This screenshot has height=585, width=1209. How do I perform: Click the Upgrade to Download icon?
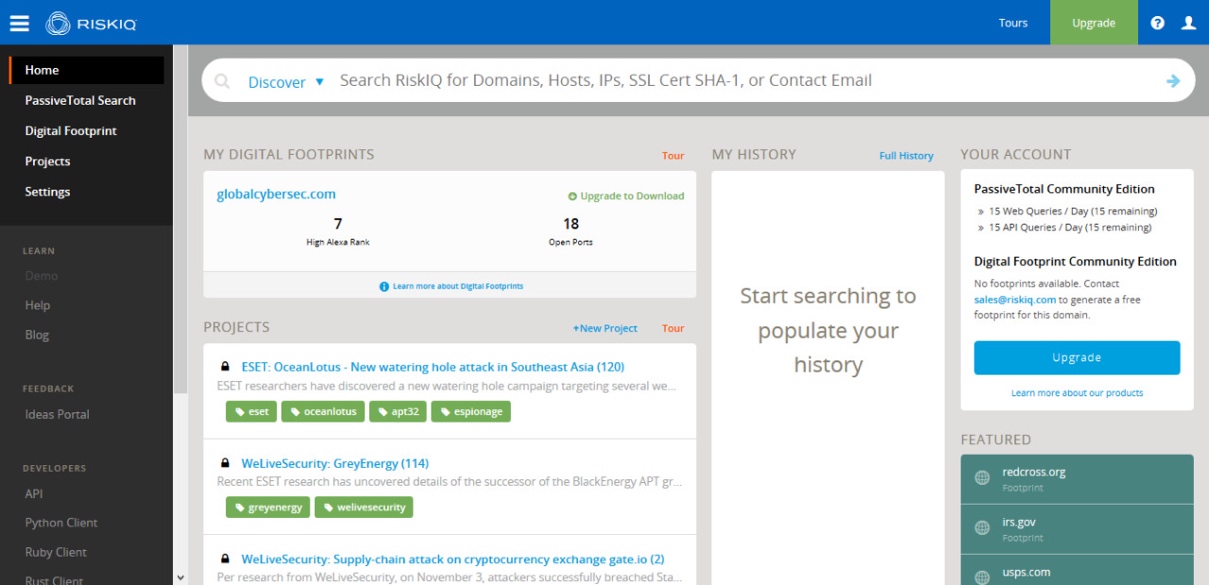(x=573, y=196)
